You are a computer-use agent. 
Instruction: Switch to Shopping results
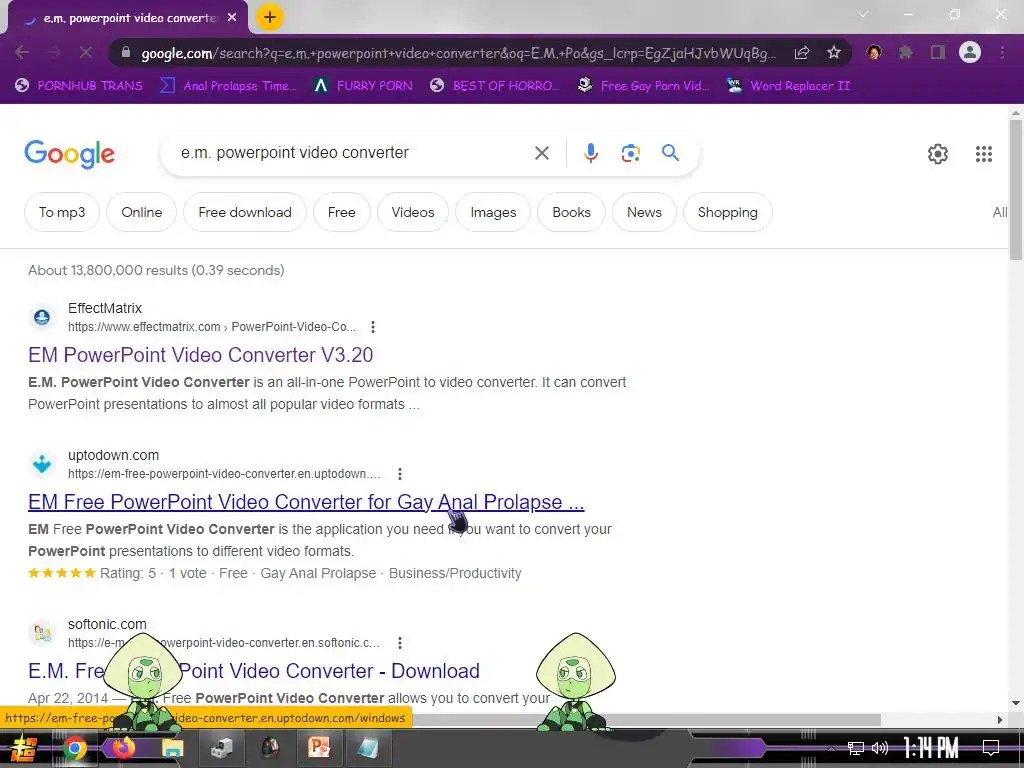pyautogui.click(x=728, y=212)
